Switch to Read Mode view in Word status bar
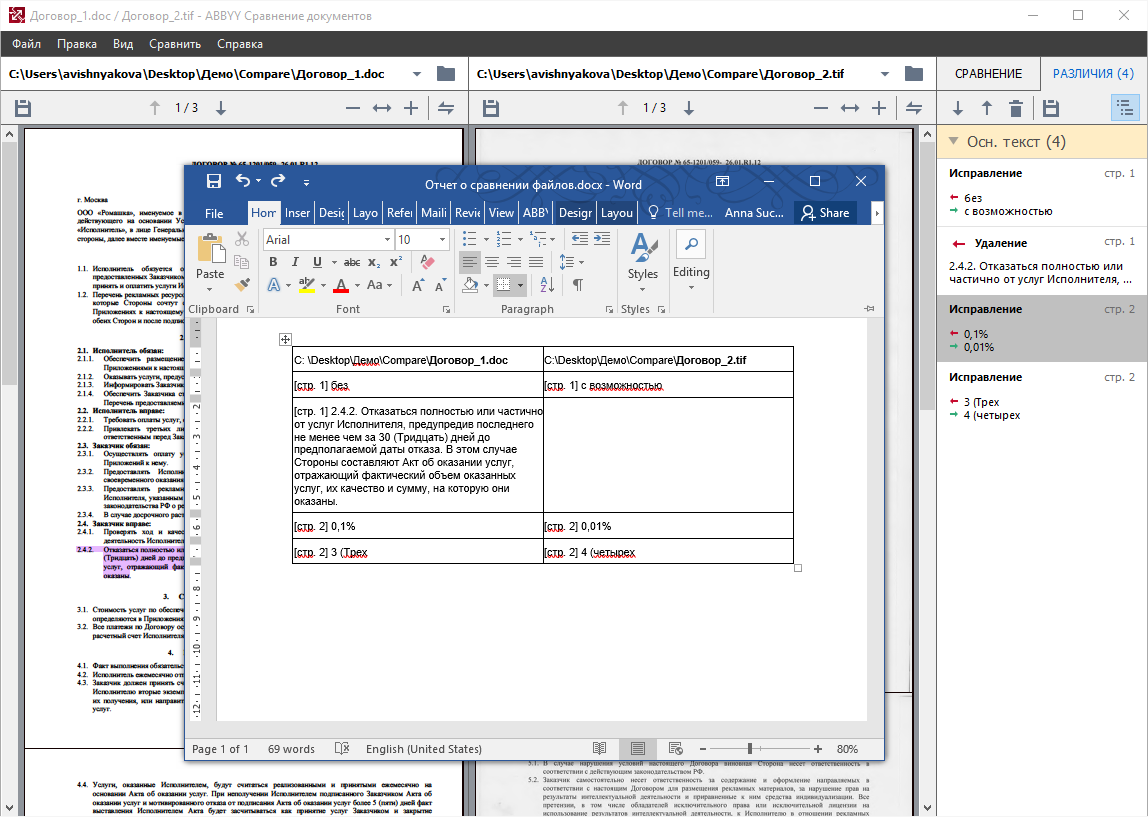The width and height of the screenshot is (1148, 817). pyautogui.click(x=599, y=749)
